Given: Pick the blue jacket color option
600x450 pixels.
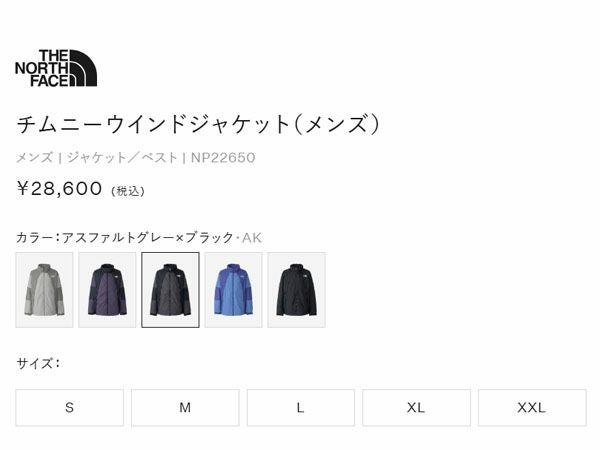Looking at the screenshot, I should click(x=233, y=290).
